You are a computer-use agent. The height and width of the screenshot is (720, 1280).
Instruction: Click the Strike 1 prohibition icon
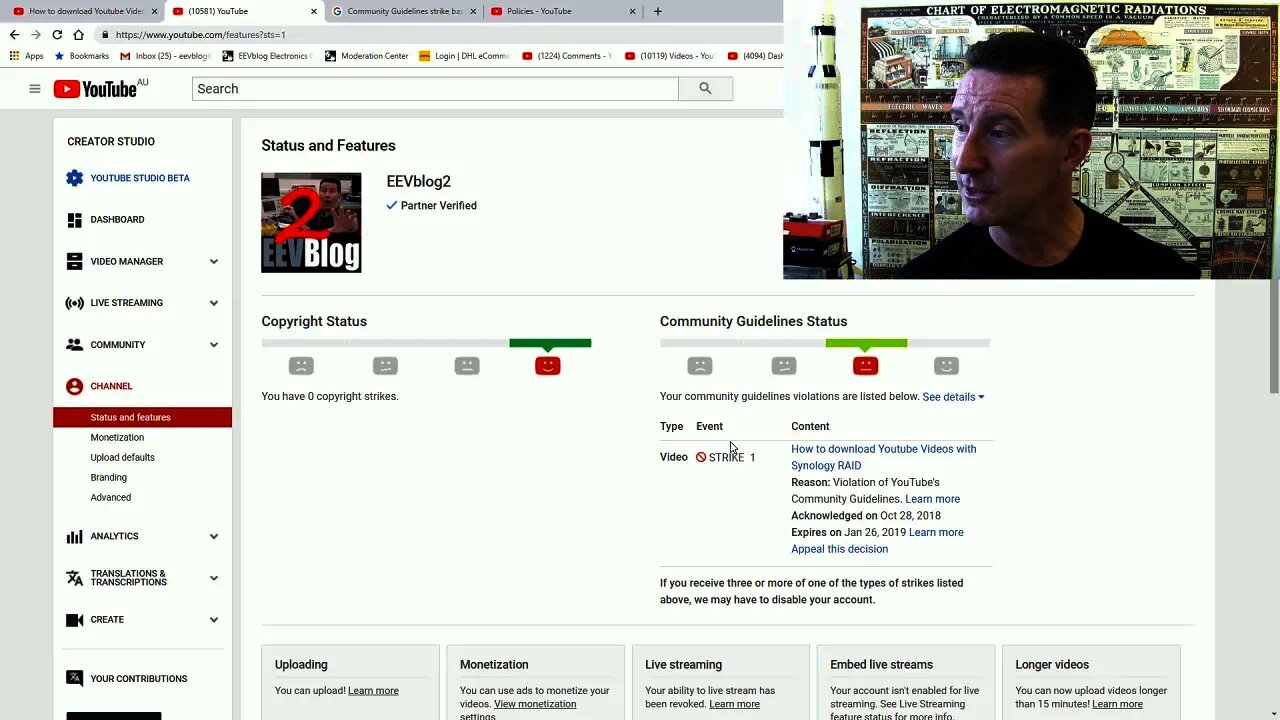(x=701, y=457)
